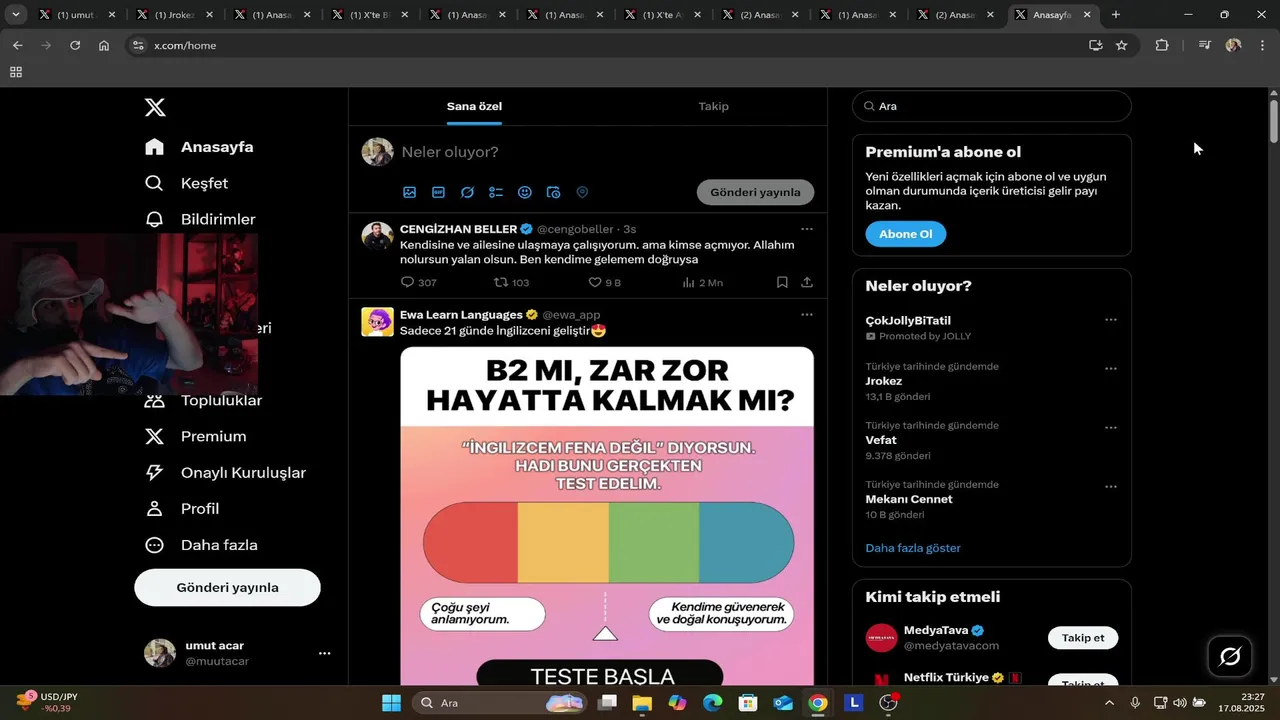Open Jrokez trending topic
Screen dimensions: 1280x720
(884, 381)
